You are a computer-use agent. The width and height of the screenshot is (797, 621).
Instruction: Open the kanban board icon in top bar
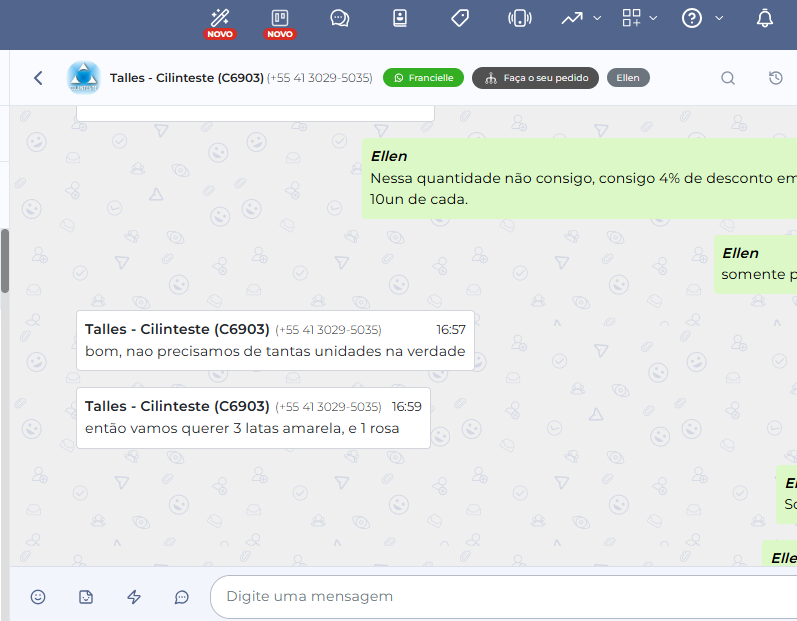[x=280, y=18]
